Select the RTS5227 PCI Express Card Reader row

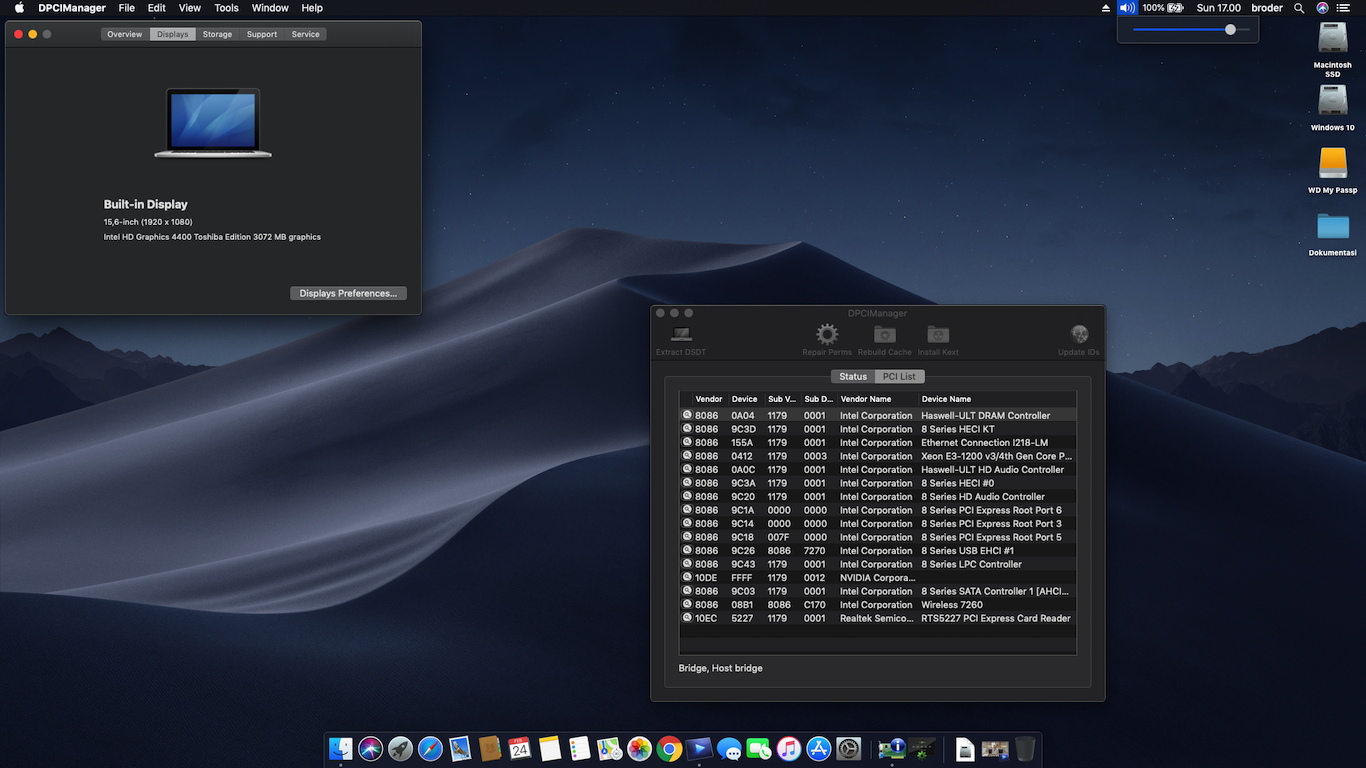point(877,618)
